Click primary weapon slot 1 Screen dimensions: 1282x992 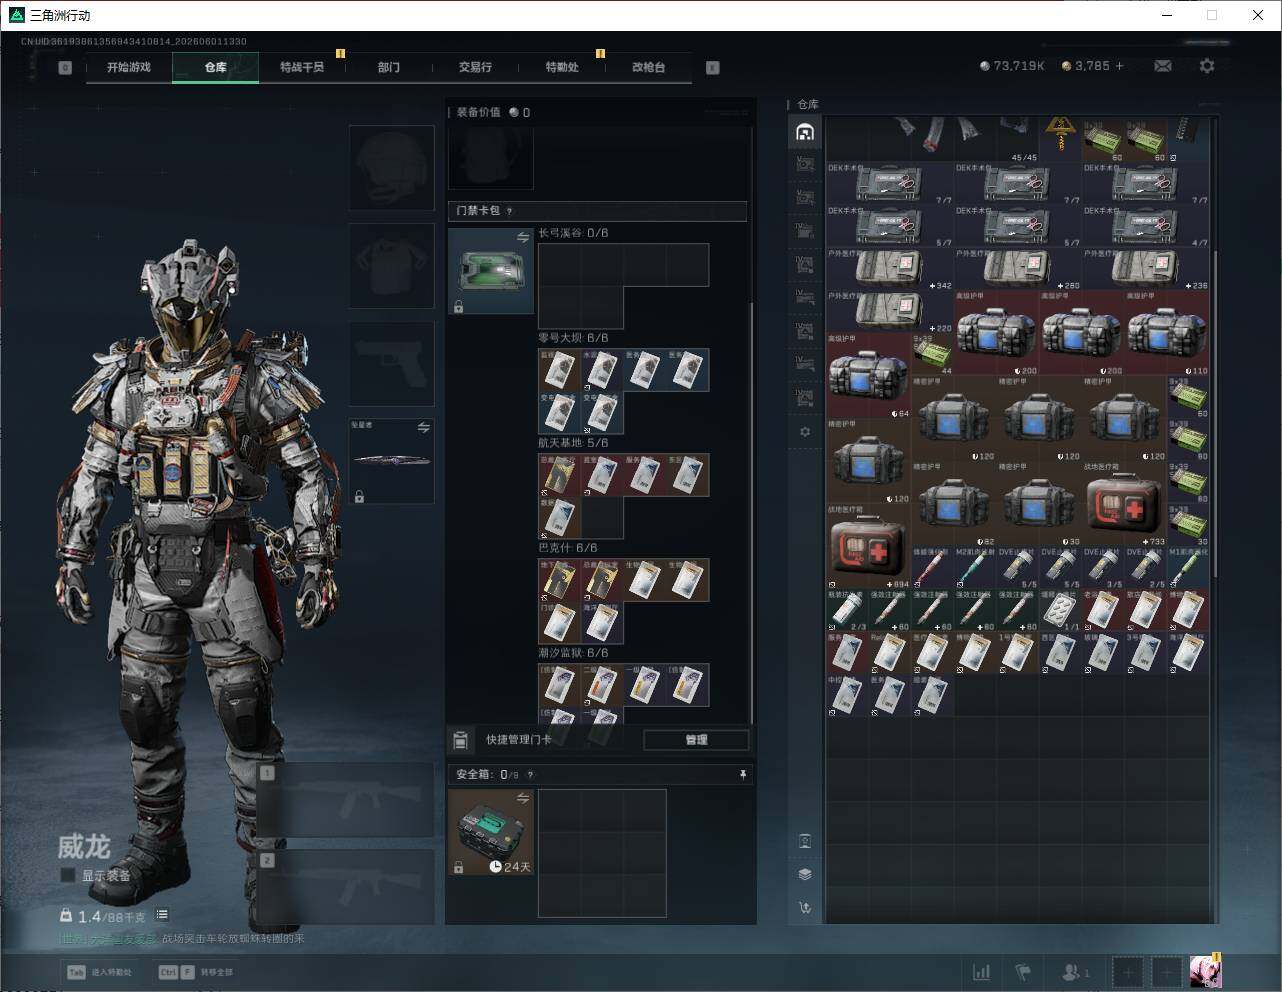[346, 800]
